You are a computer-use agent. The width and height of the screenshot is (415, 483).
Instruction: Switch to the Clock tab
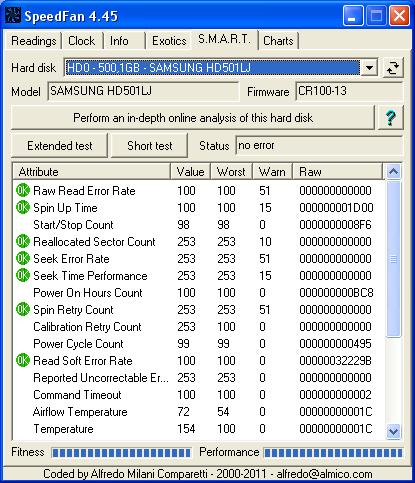(x=82, y=41)
